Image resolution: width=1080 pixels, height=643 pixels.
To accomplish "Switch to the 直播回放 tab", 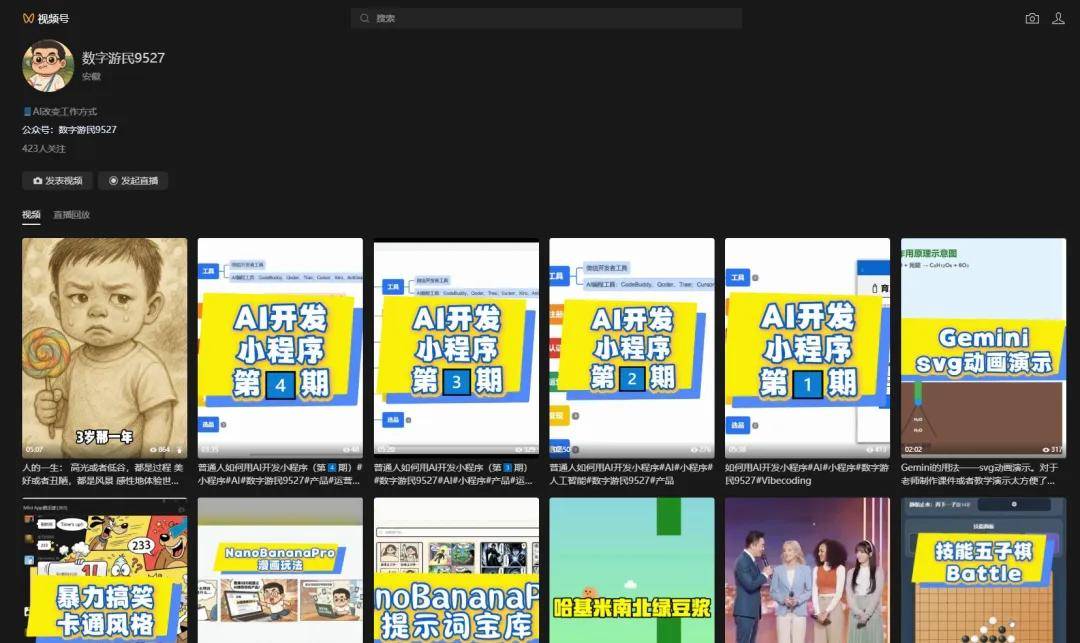I will pyautogui.click(x=71, y=215).
